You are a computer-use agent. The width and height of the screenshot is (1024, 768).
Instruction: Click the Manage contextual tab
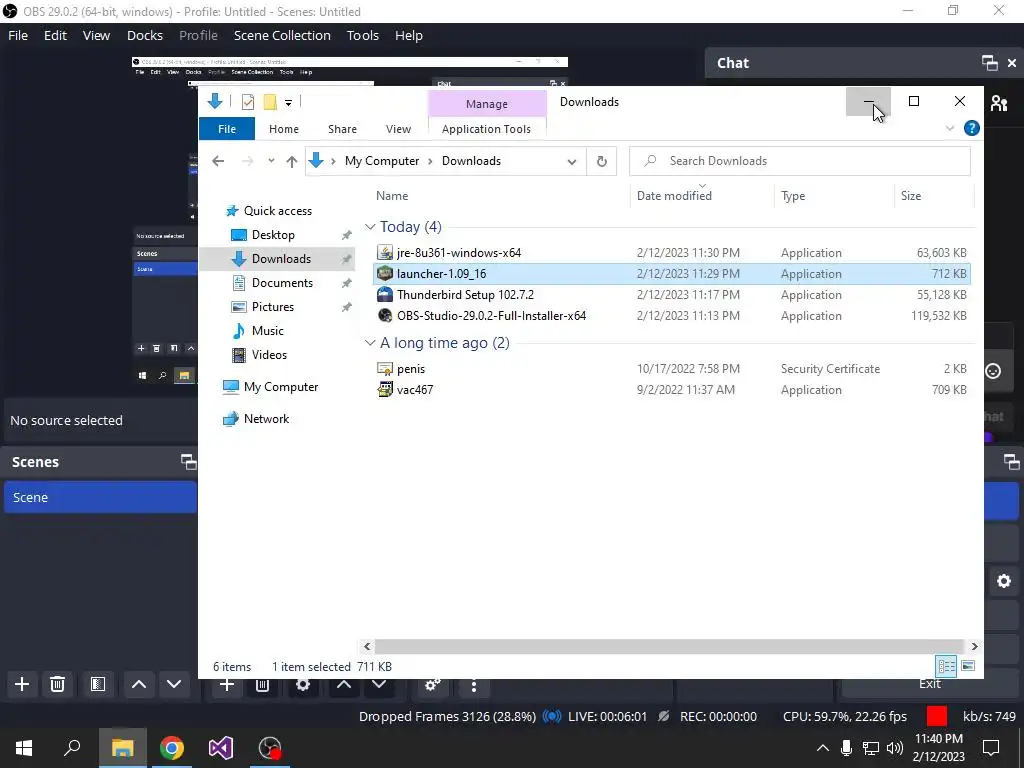coord(487,104)
